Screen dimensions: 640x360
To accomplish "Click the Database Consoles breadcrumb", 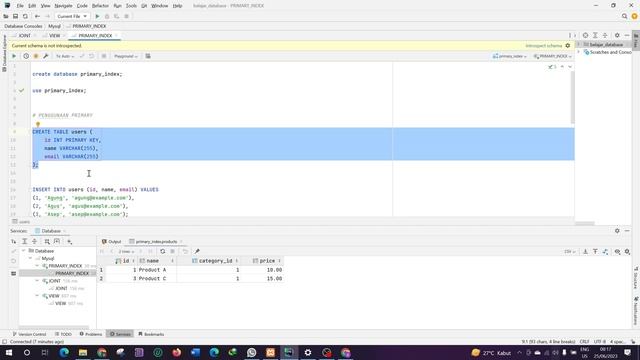I will [23, 26].
